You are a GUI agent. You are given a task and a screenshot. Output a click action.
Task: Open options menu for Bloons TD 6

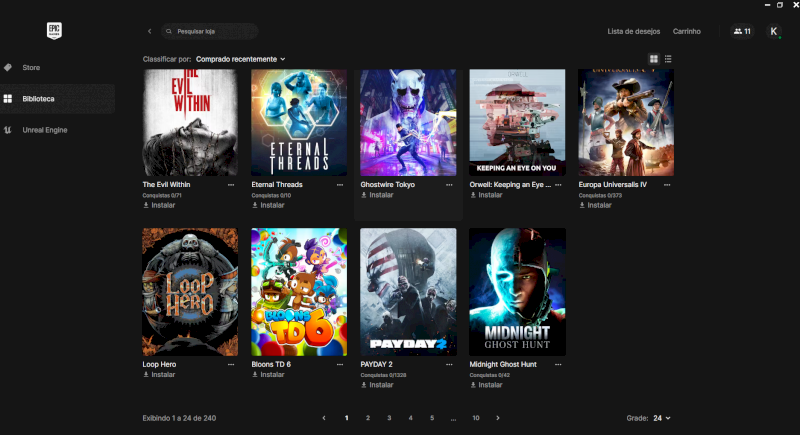pos(340,364)
